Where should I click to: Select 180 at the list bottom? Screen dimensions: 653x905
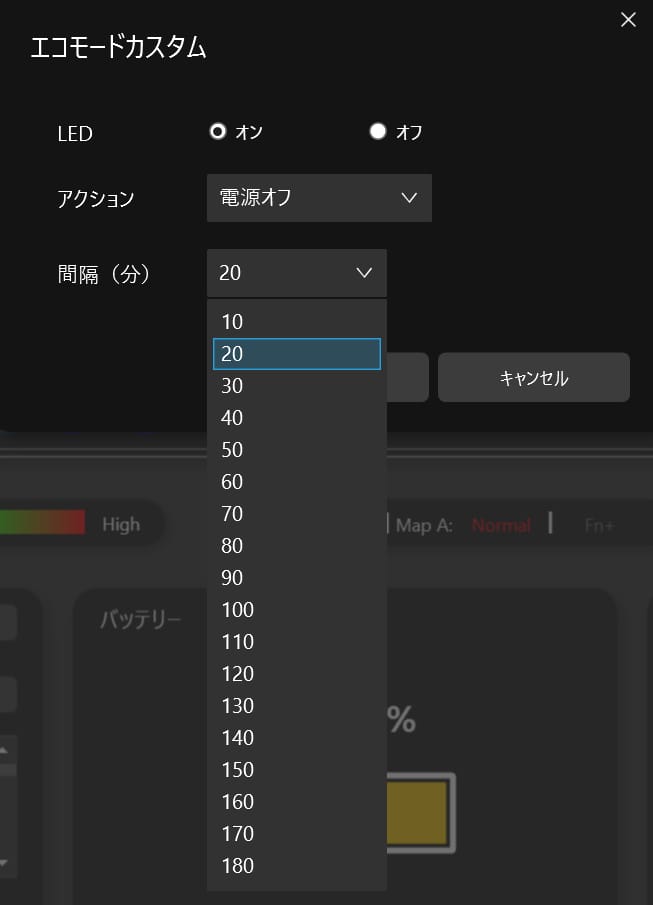(296, 866)
